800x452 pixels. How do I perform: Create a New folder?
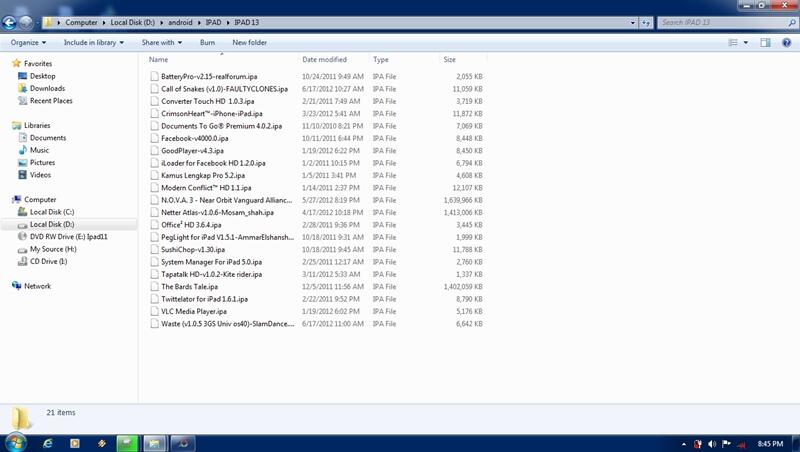coord(249,42)
